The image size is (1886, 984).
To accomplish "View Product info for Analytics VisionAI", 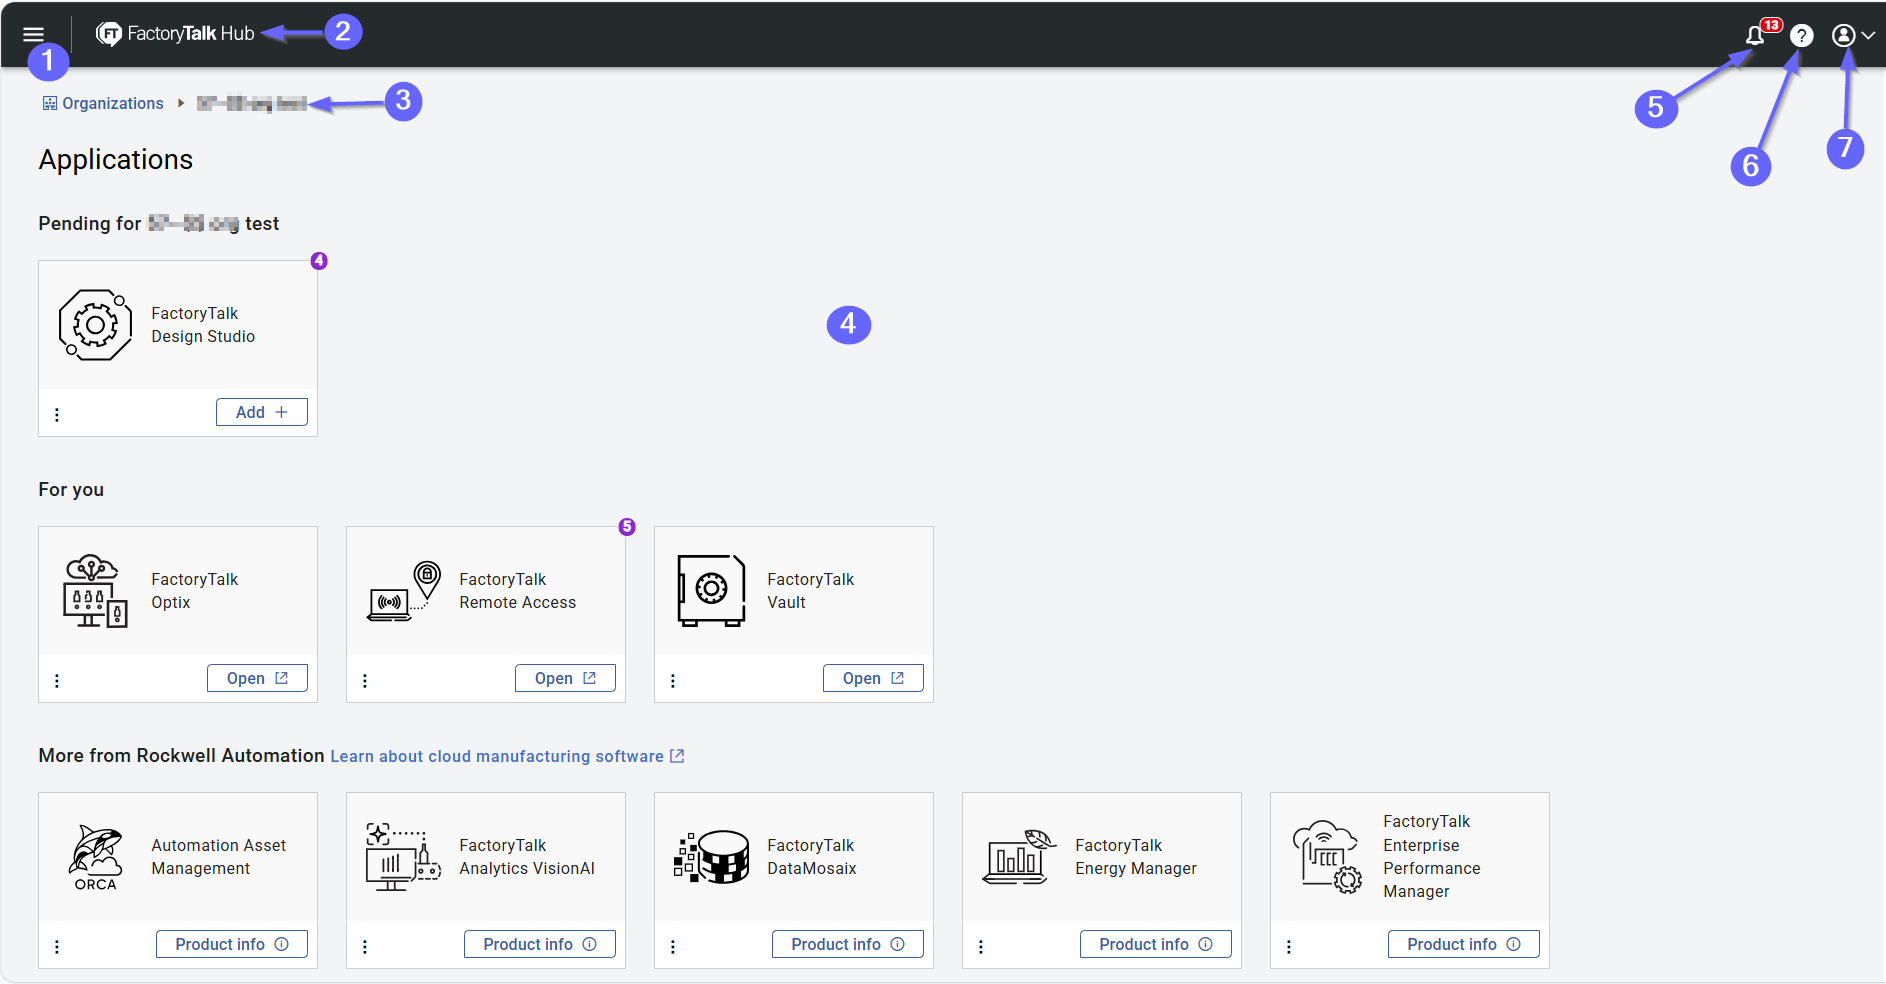I will 539,944.
